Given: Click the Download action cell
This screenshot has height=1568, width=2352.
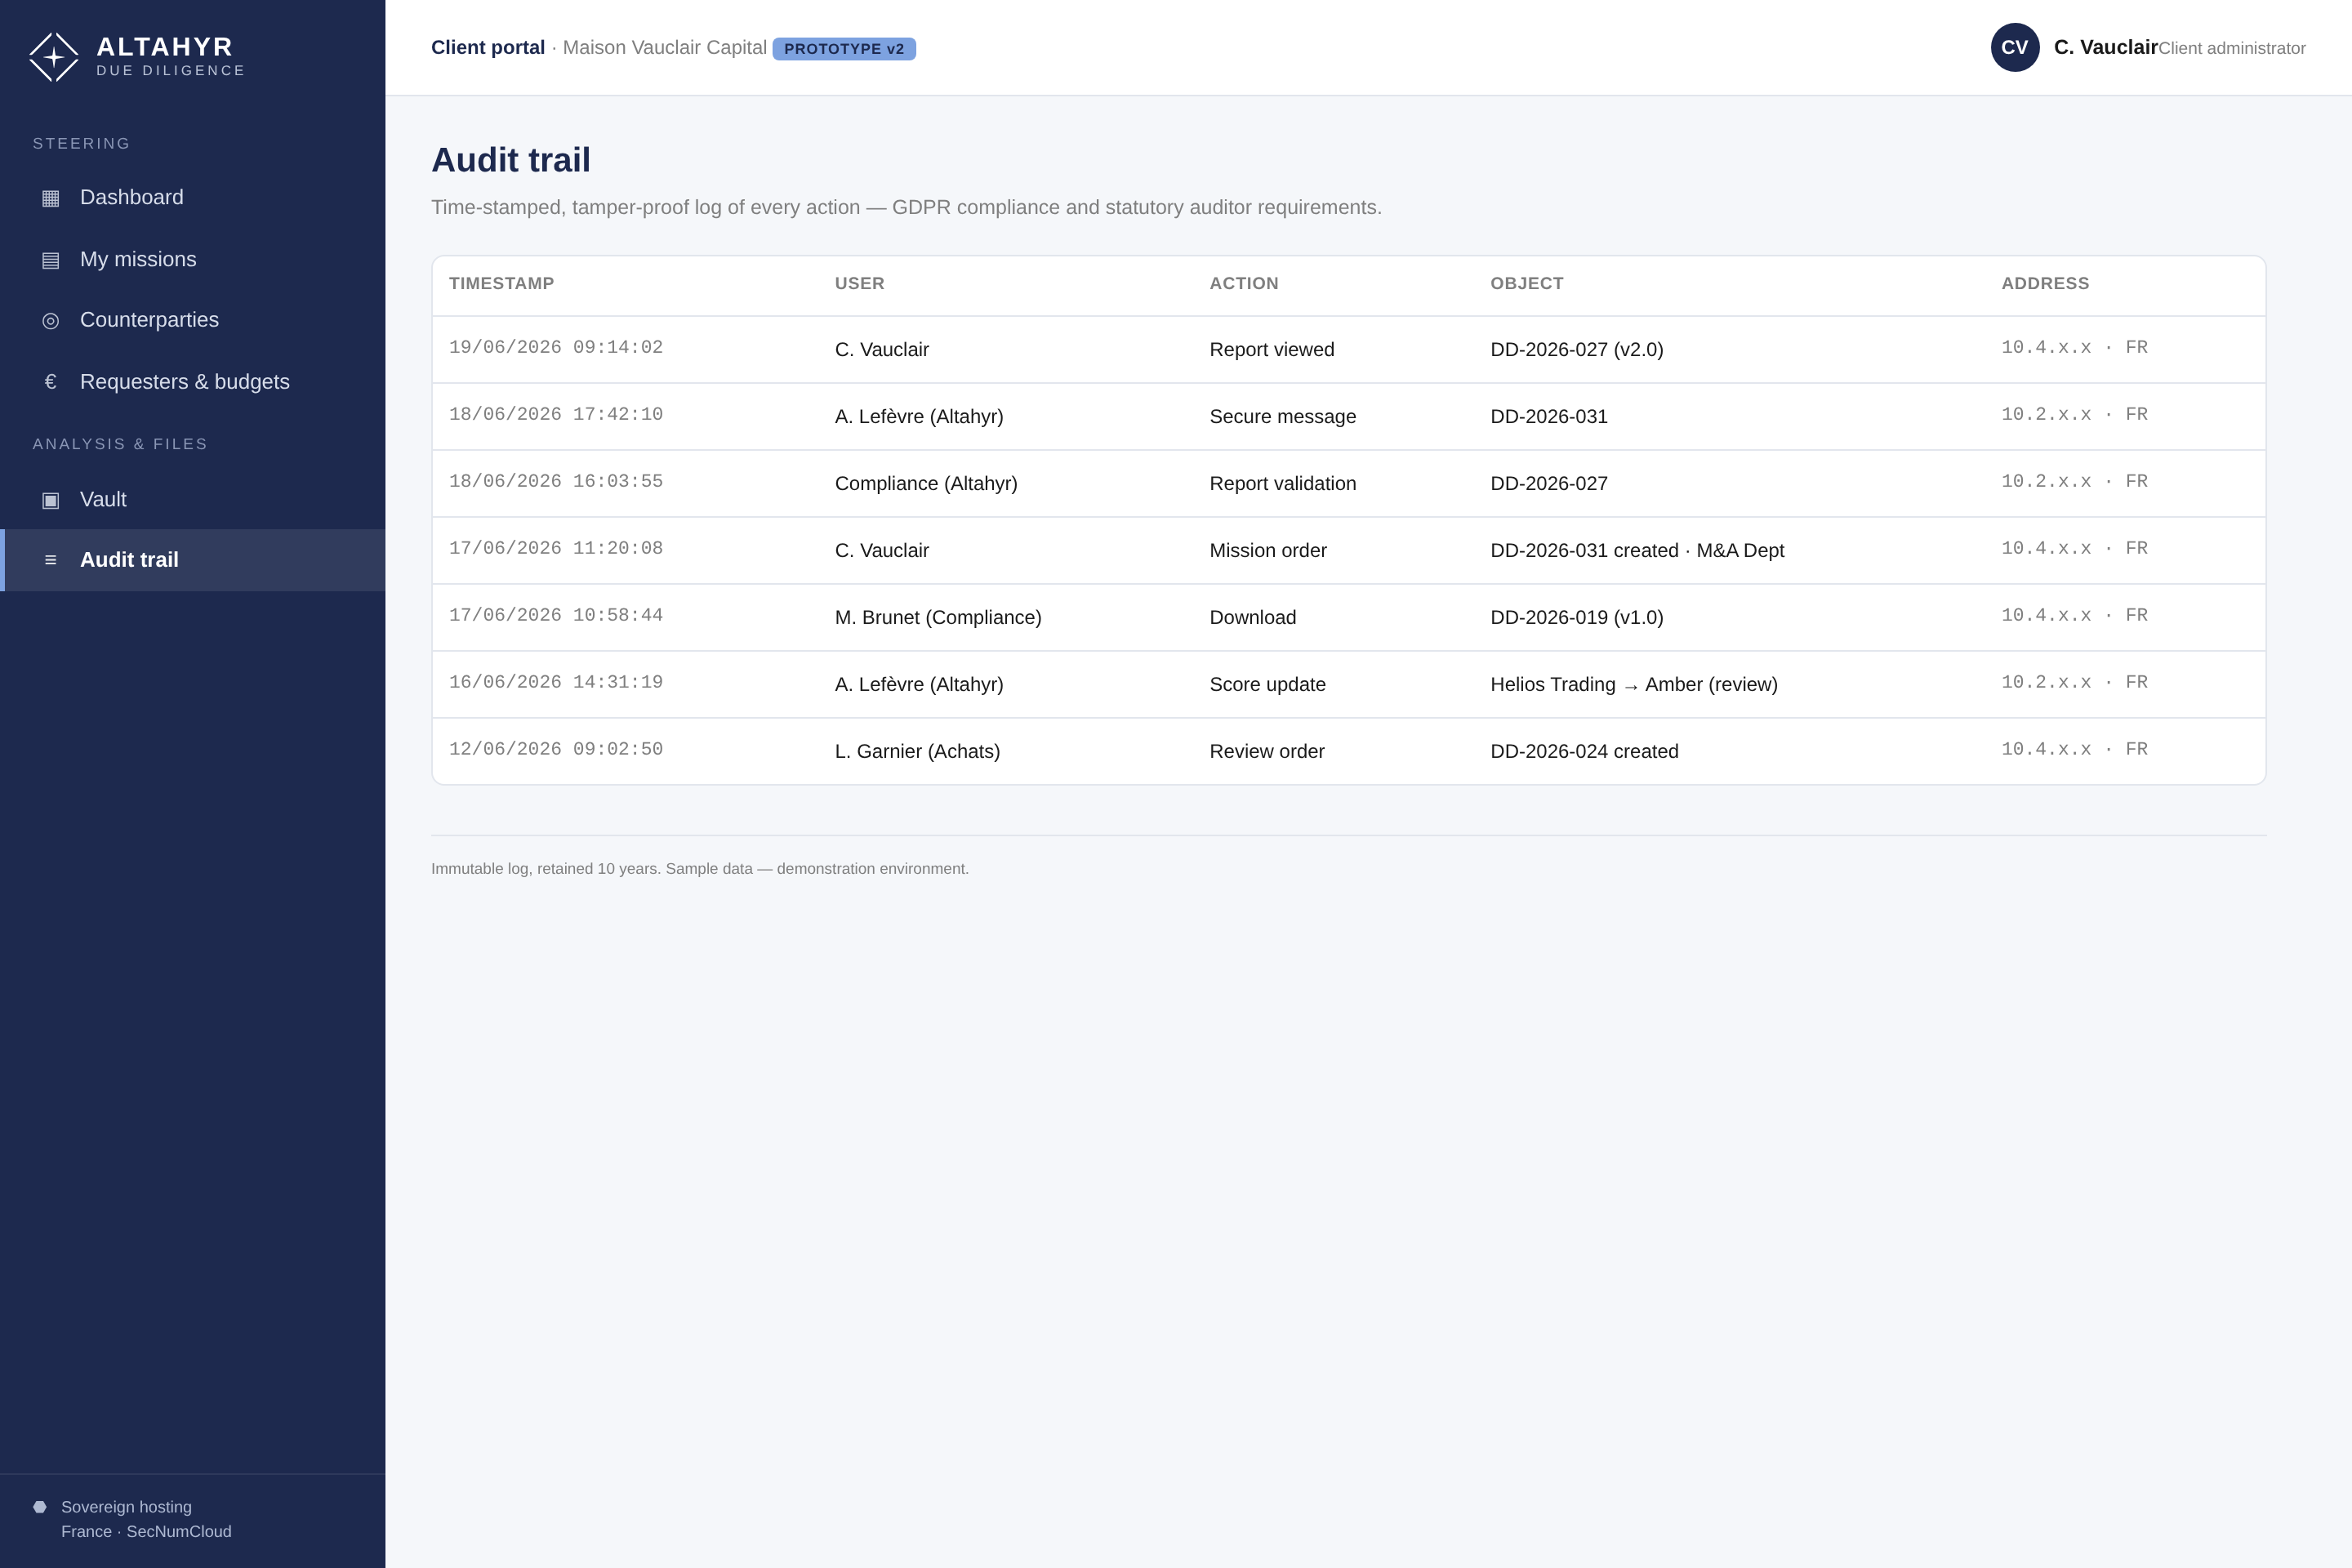Looking at the screenshot, I should (x=1253, y=618).
